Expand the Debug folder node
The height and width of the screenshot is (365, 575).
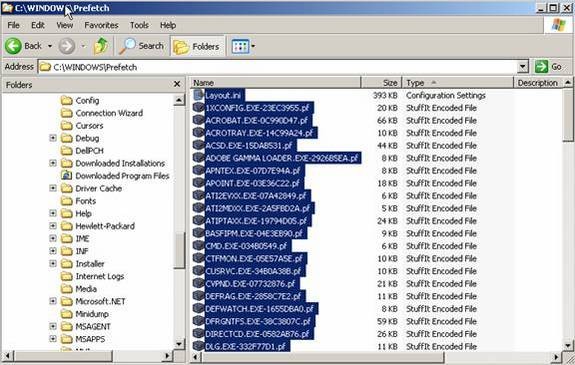53,138
